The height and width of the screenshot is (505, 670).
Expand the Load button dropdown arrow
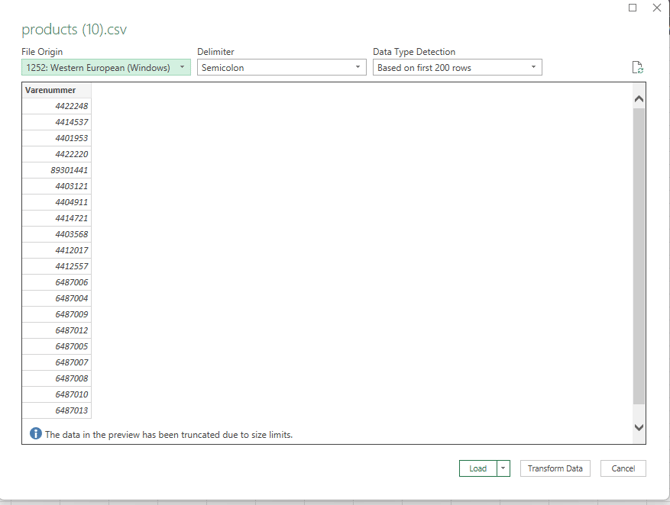click(x=504, y=468)
